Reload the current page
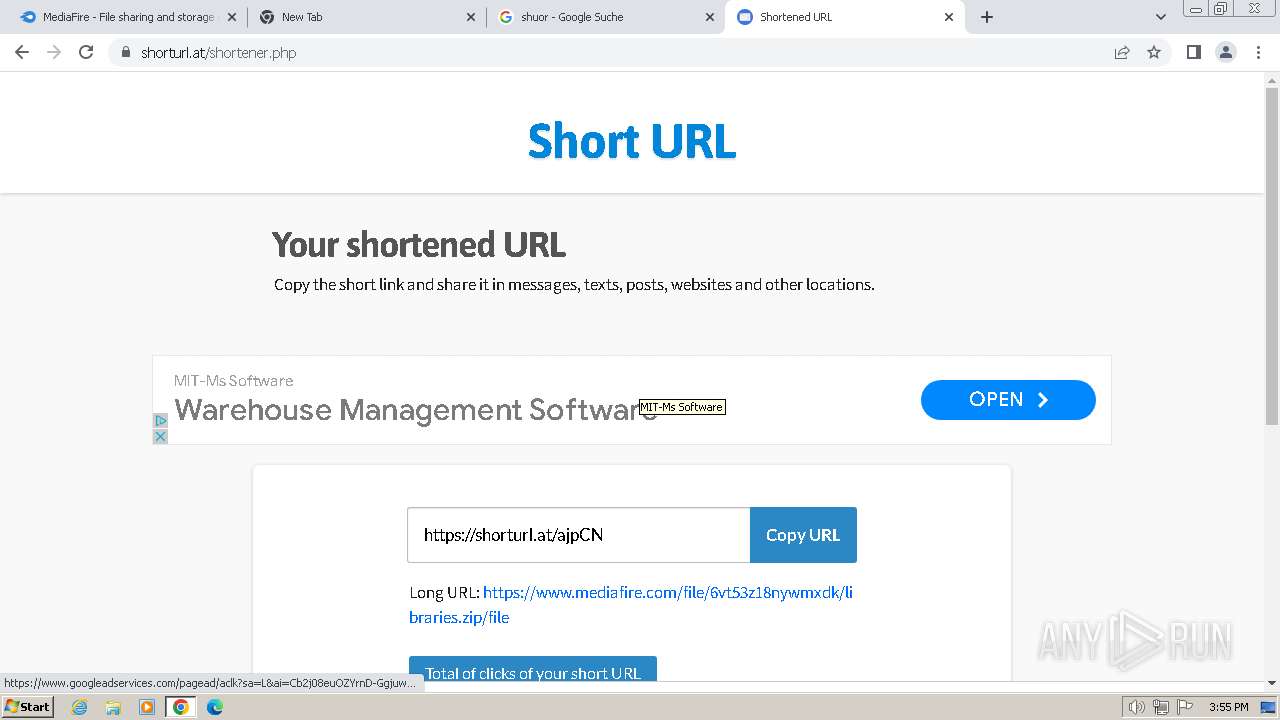1280x720 pixels. [86, 53]
